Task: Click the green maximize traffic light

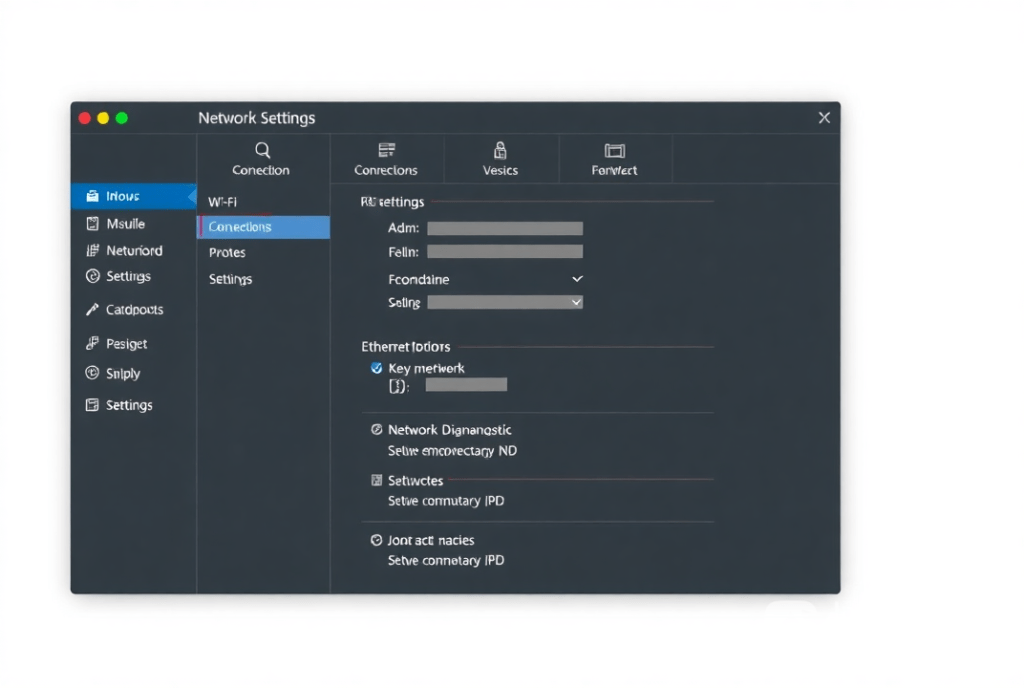Action: point(121,118)
